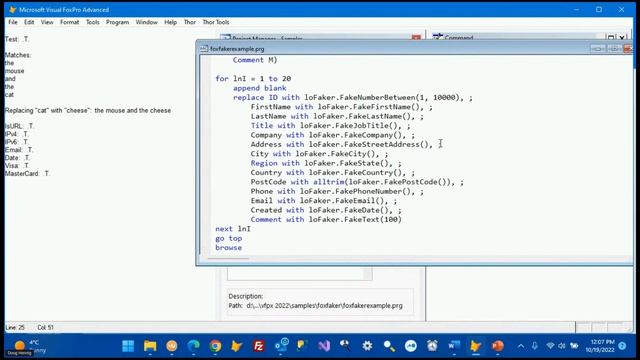Open the volume speaker tray icon
The image size is (640, 360).
coord(562,346)
